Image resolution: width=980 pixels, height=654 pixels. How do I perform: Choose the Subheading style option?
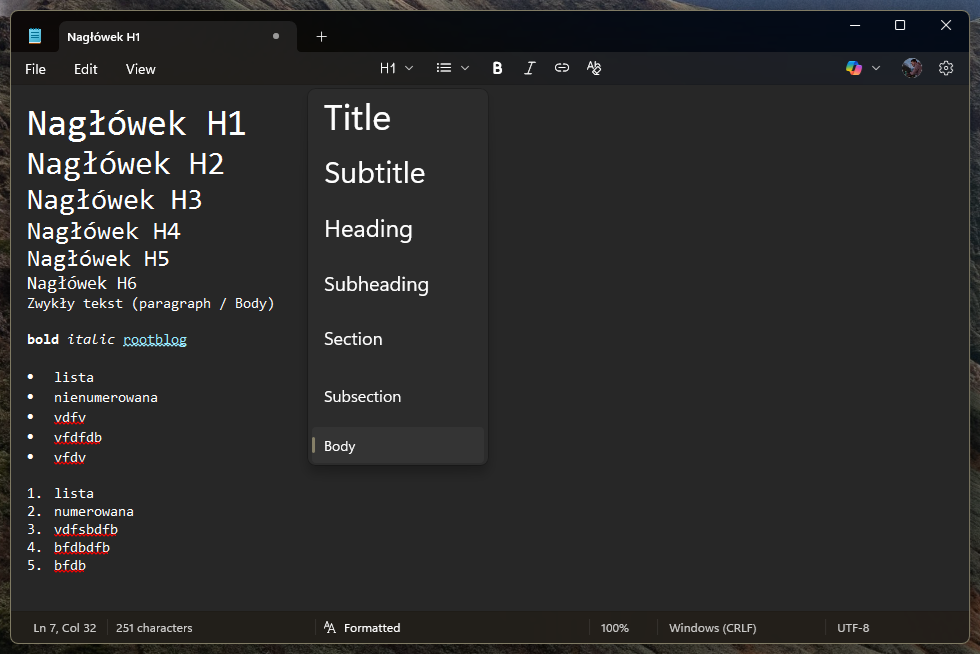[376, 285]
